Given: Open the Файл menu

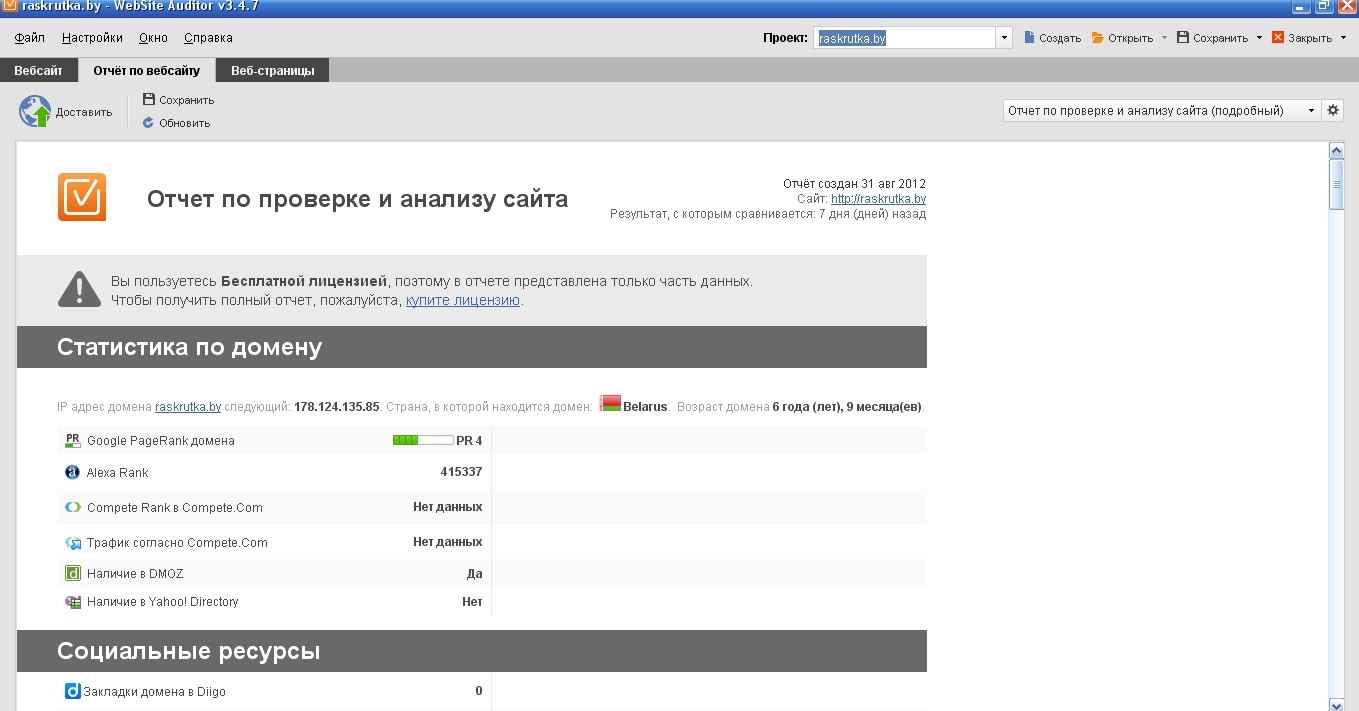Looking at the screenshot, I should pos(30,38).
